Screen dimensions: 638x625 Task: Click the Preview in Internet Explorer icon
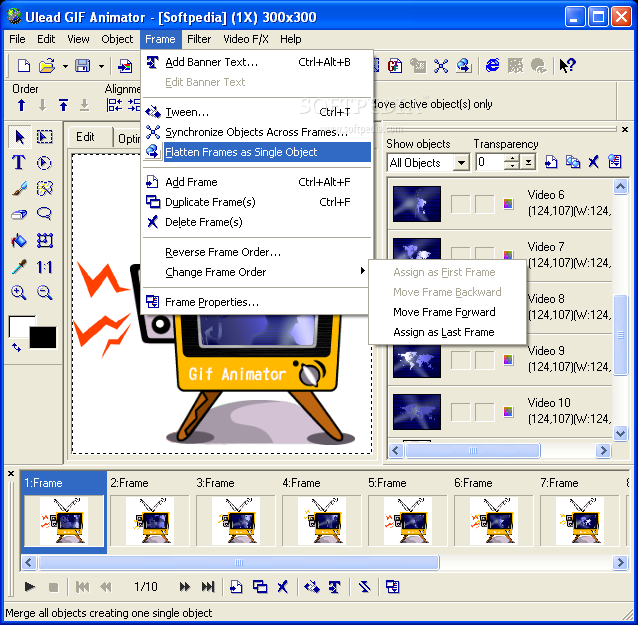point(492,65)
